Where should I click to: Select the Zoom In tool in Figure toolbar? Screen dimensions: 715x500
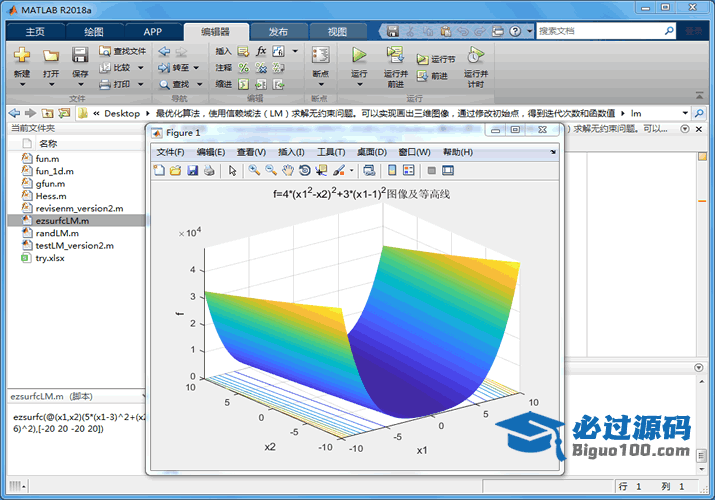pyautogui.click(x=254, y=171)
